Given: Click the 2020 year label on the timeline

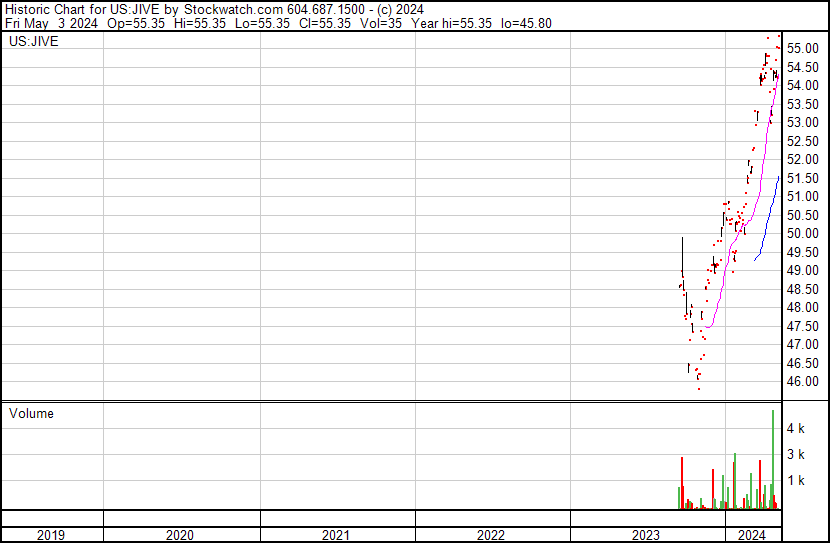Looking at the screenshot, I should [179, 535].
